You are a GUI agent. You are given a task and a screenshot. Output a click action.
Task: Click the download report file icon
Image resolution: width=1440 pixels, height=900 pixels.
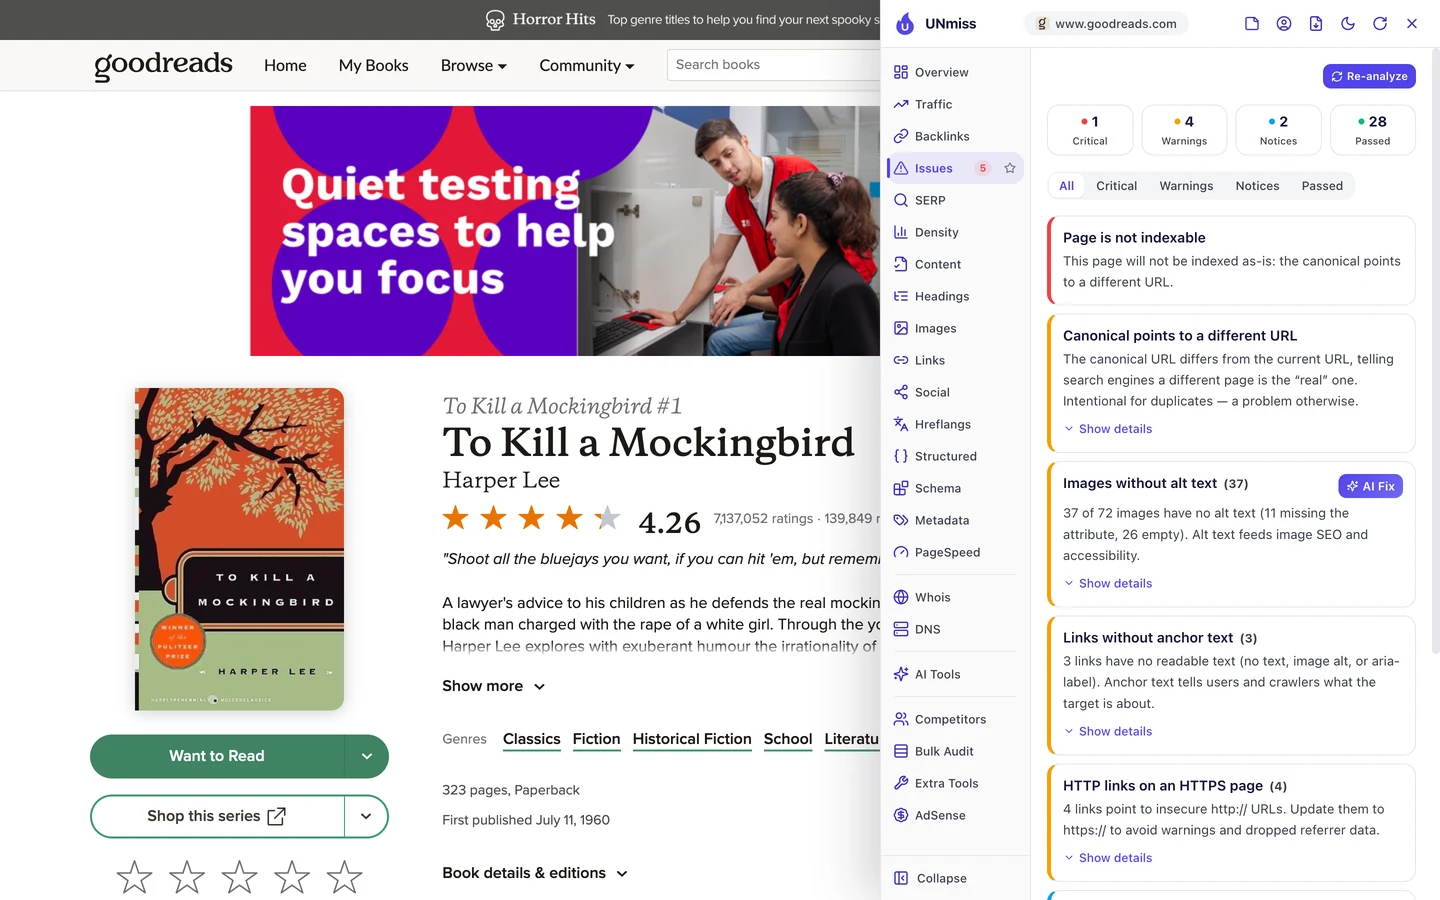(x=1316, y=24)
